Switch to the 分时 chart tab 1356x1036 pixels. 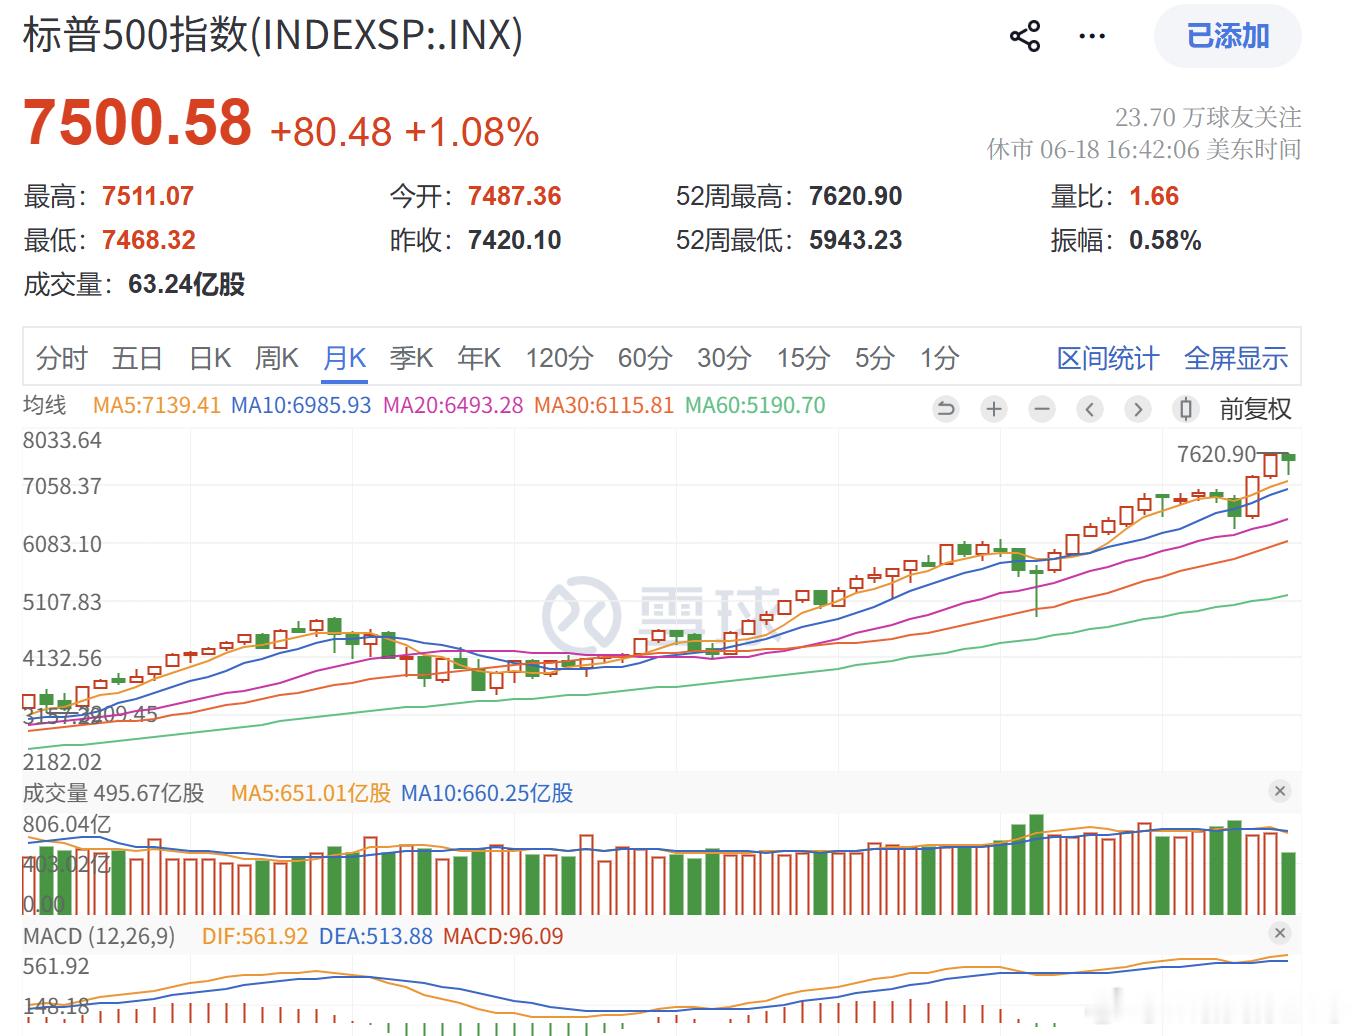62,358
